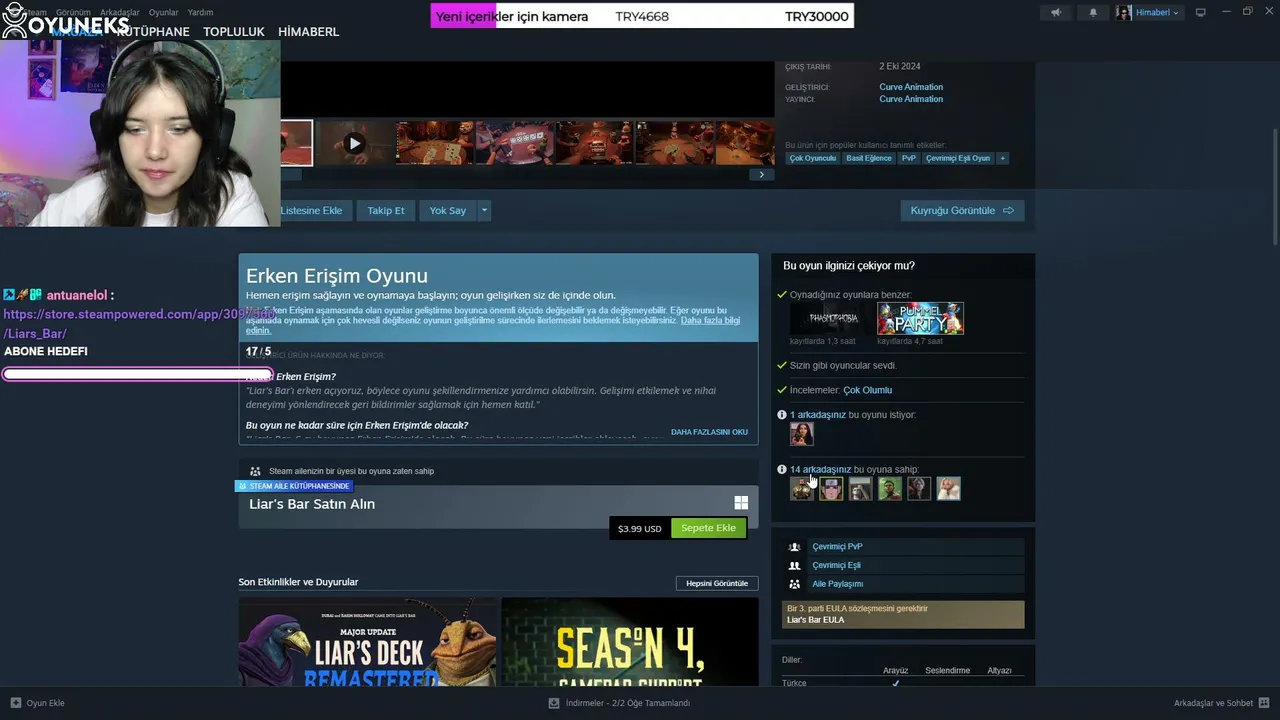1280x720 pixels.
Task: Click the Steam family member icon
Action: coord(255,471)
